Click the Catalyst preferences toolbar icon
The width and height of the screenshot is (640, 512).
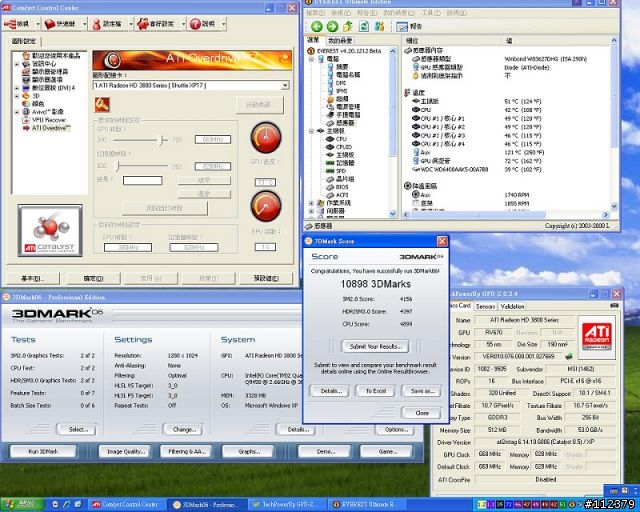click(143, 24)
